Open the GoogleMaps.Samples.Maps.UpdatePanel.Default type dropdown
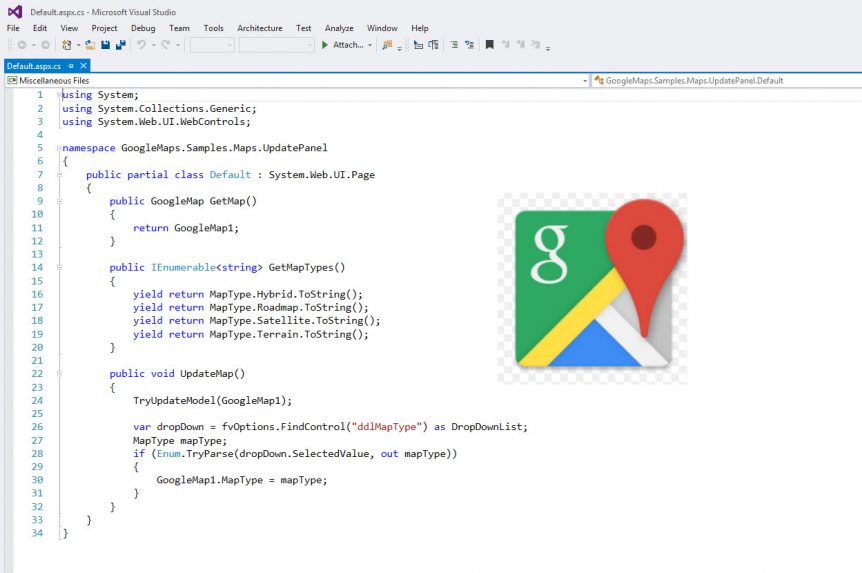The width and height of the screenshot is (862, 573). 728,81
